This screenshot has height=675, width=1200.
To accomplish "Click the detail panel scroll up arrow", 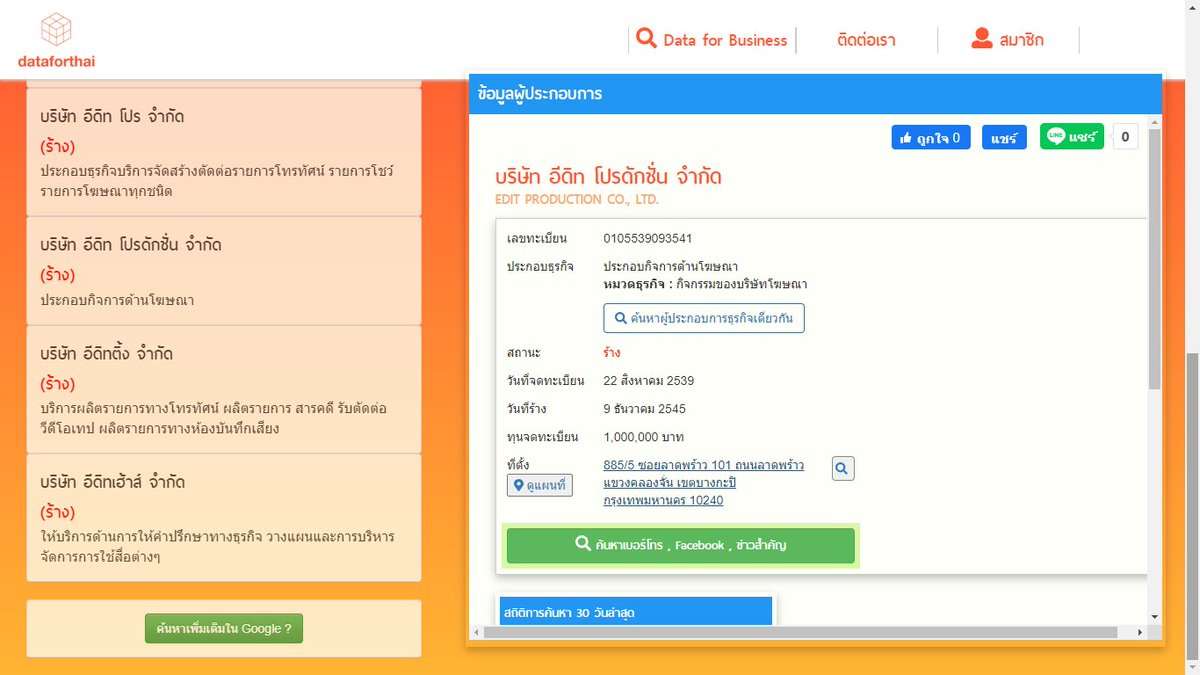I will pos(1155,120).
